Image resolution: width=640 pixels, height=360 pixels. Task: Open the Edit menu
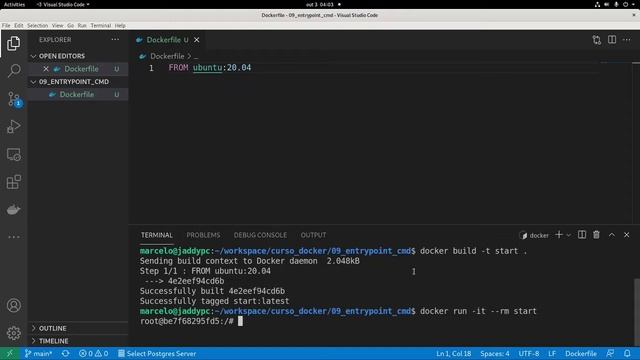click(19, 25)
